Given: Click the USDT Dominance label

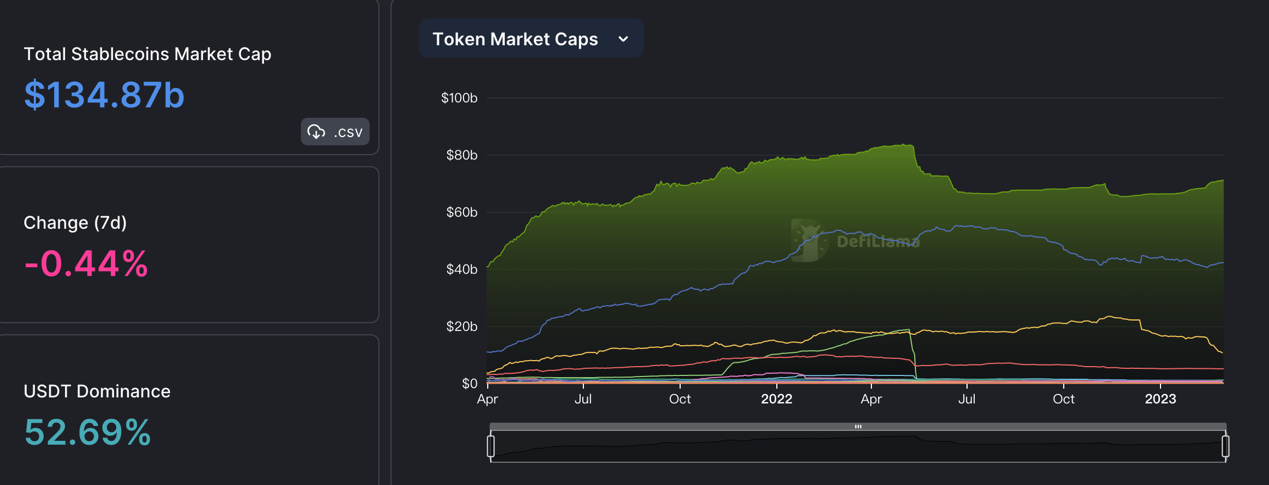Looking at the screenshot, I should [x=97, y=391].
